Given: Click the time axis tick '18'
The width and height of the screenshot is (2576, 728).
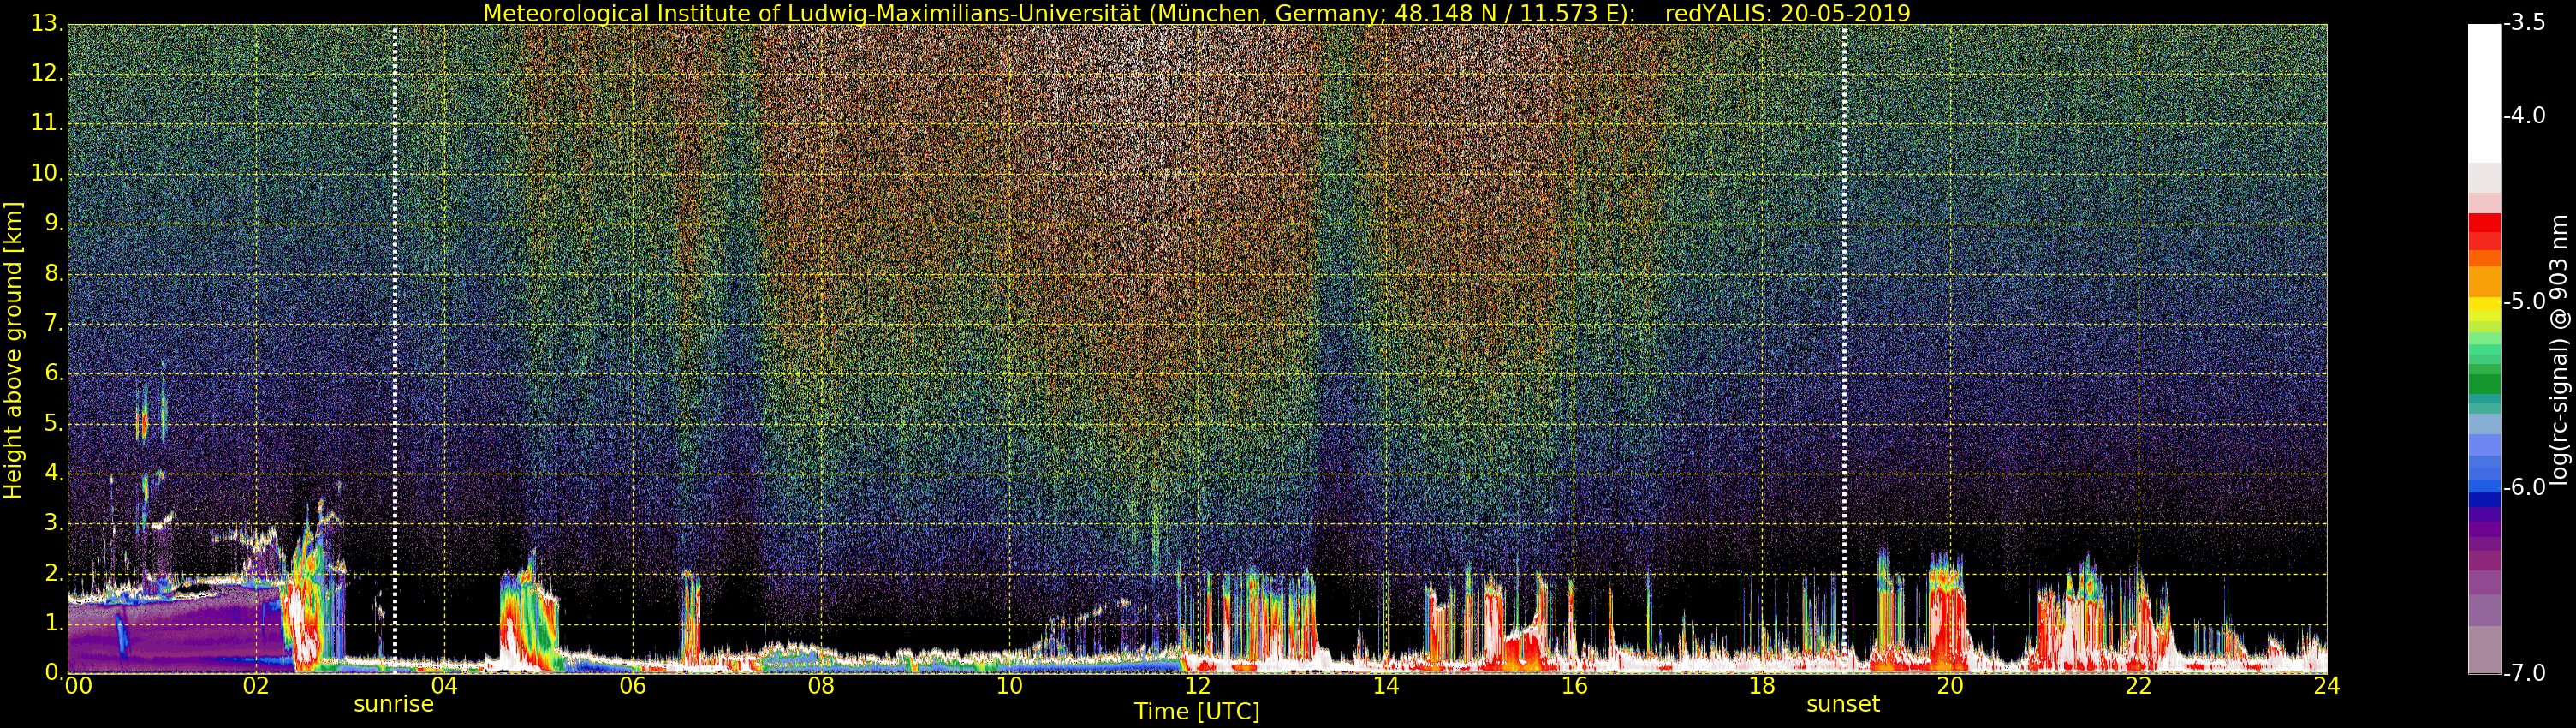Looking at the screenshot, I should (1762, 686).
